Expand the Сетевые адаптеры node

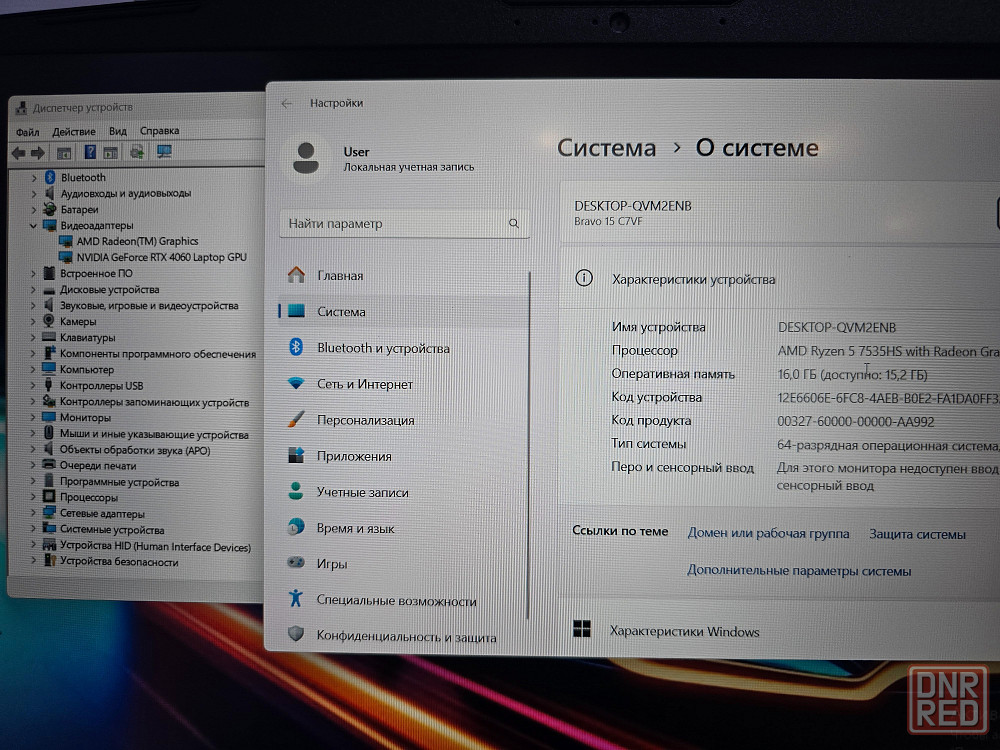click(33, 513)
